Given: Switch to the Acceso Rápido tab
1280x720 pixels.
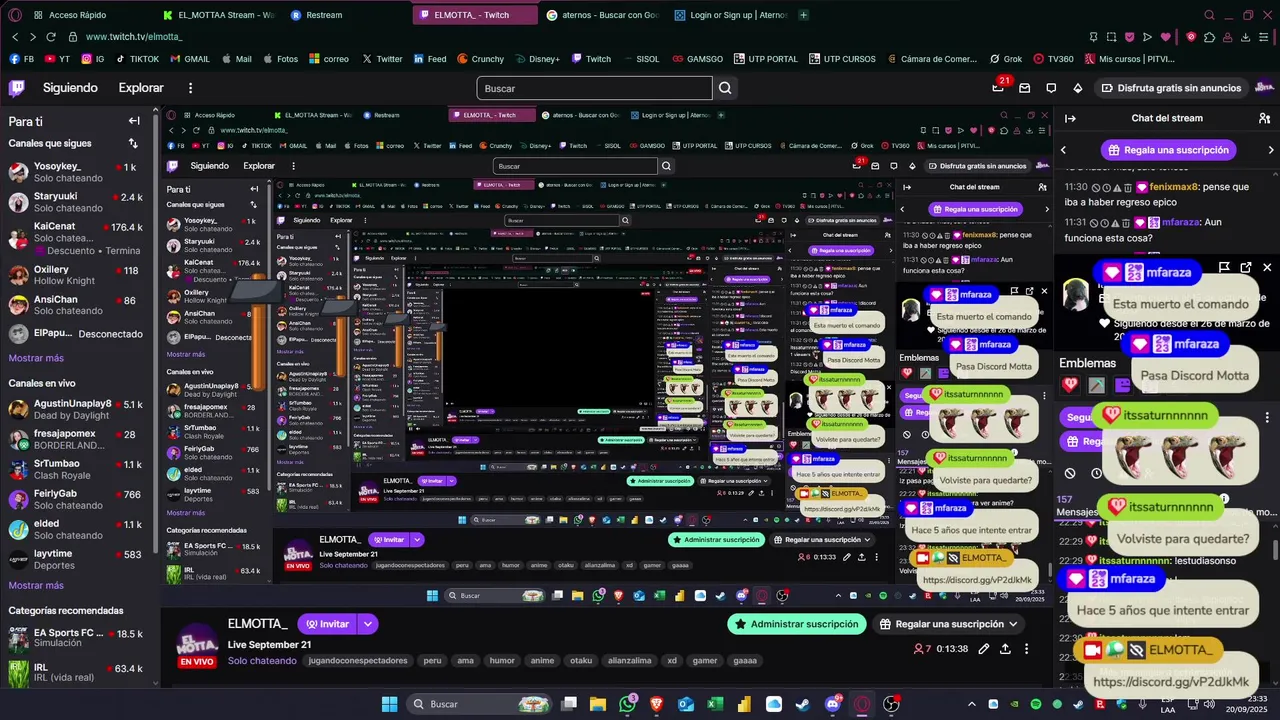Looking at the screenshot, I should [x=79, y=15].
